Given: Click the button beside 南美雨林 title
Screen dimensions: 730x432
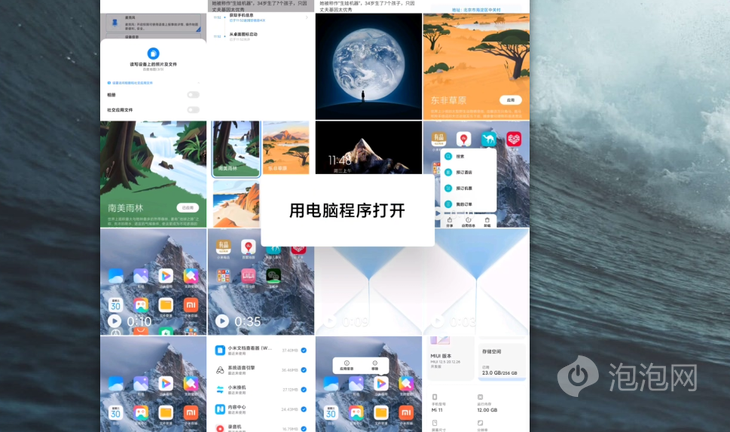Looking at the screenshot, I should [188, 207].
